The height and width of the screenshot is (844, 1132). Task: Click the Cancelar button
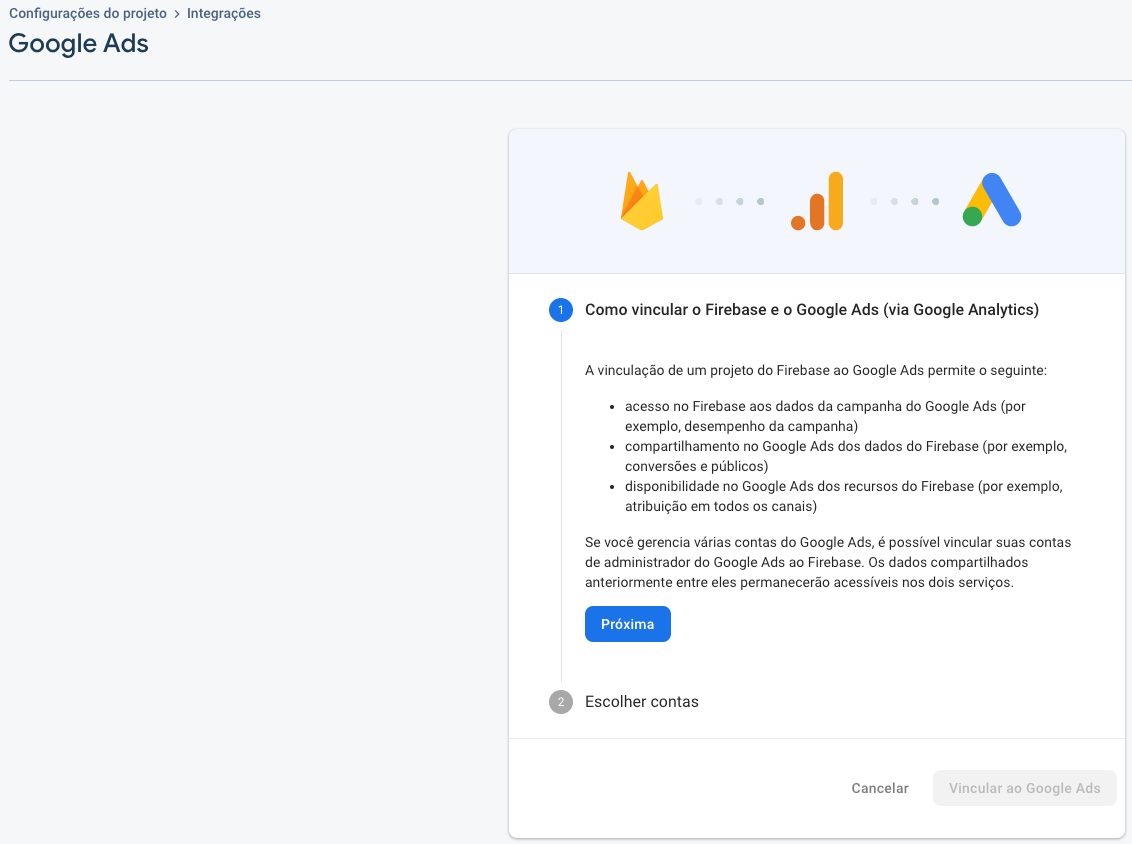[880, 788]
